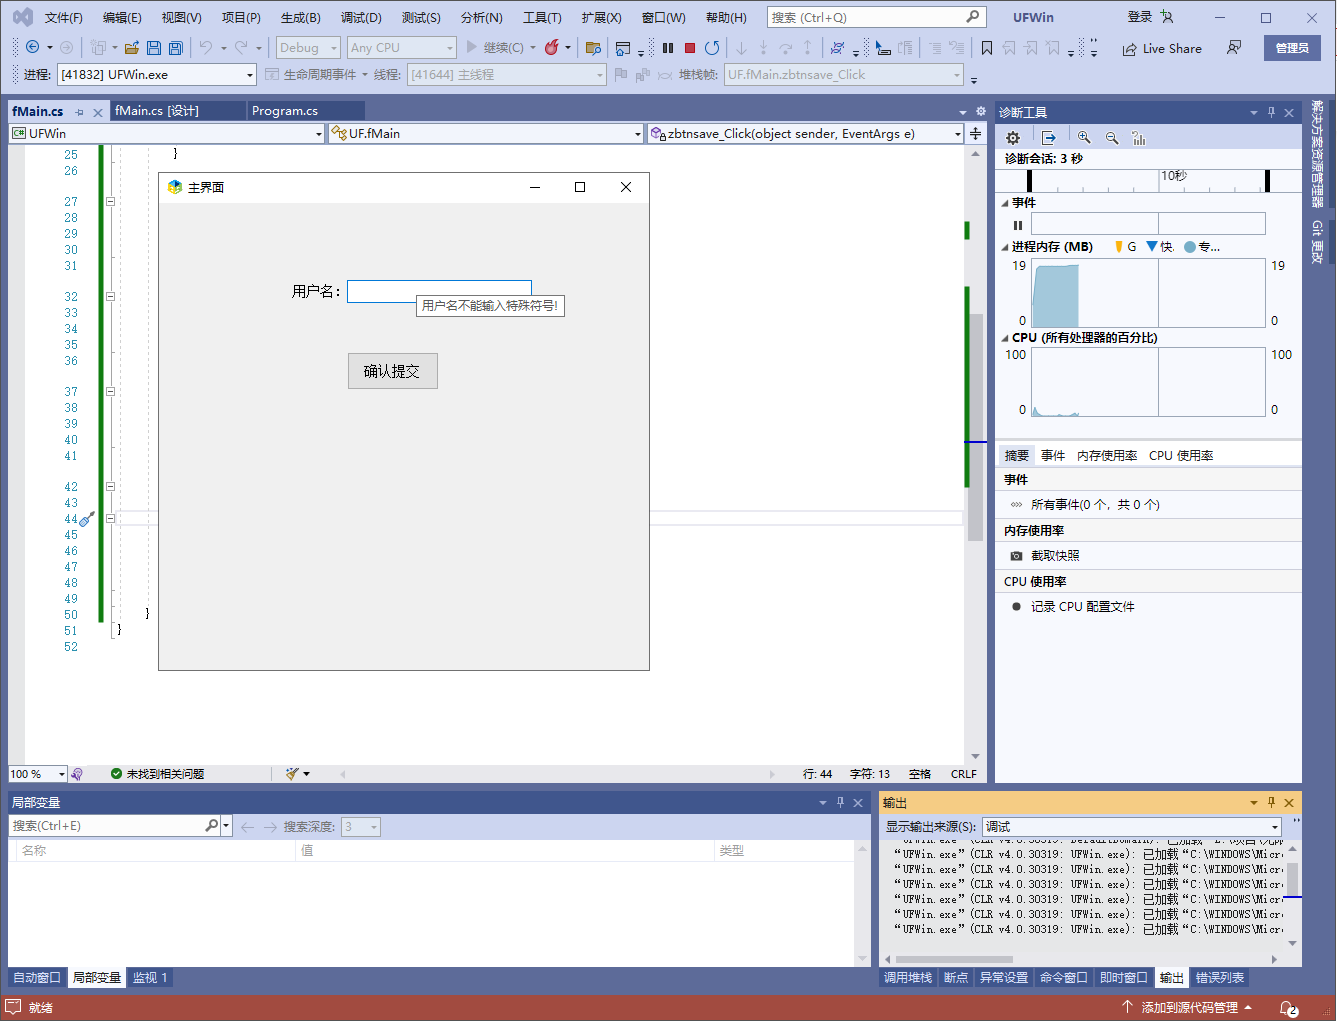Click the 确认提交 button in 主界面
Image resolution: width=1337 pixels, height=1021 pixels.
pyautogui.click(x=392, y=371)
